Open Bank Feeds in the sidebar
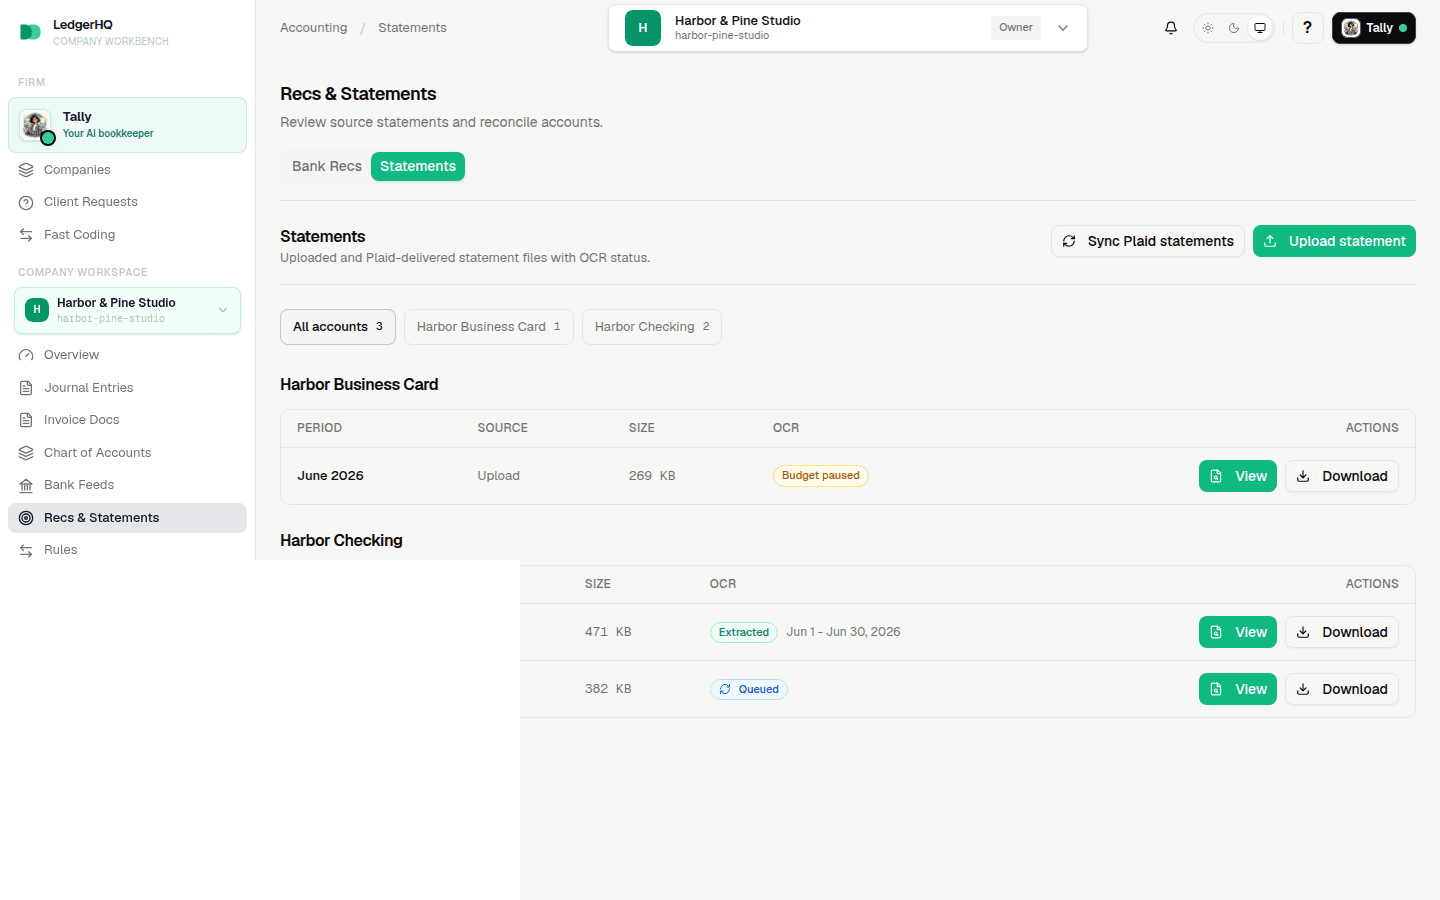This screenshot has width=1440, height=900. (128, 485)
